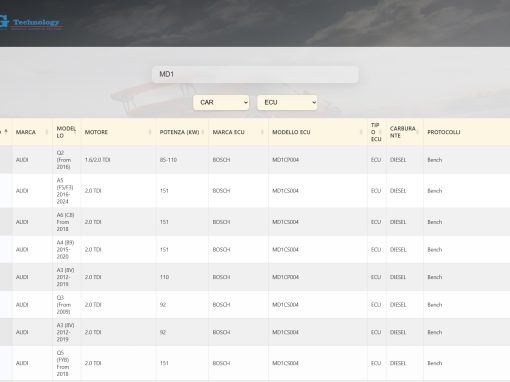Open the CAR vehicle type dropdown
The image size is (510, 382).
coord(221,102)
